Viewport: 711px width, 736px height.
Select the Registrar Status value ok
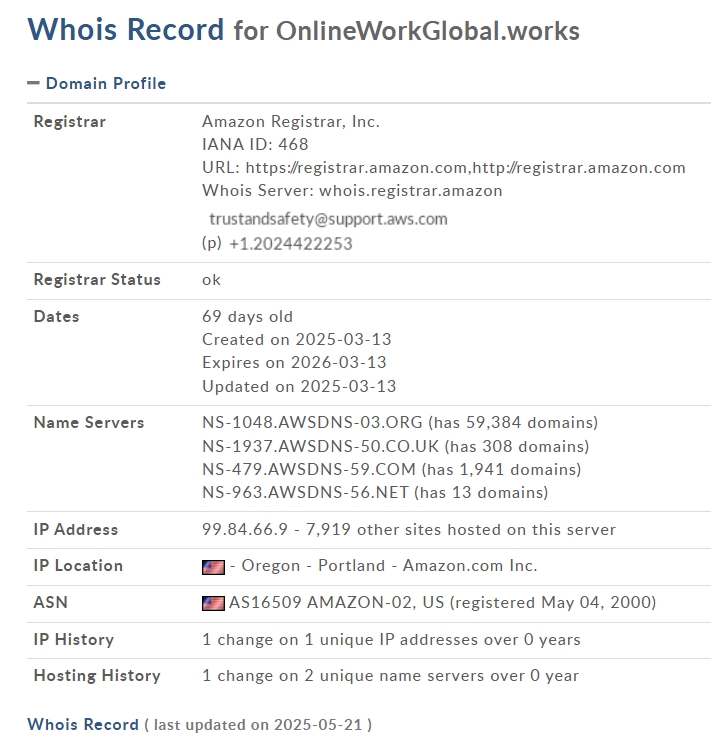[x=211, y=280]
